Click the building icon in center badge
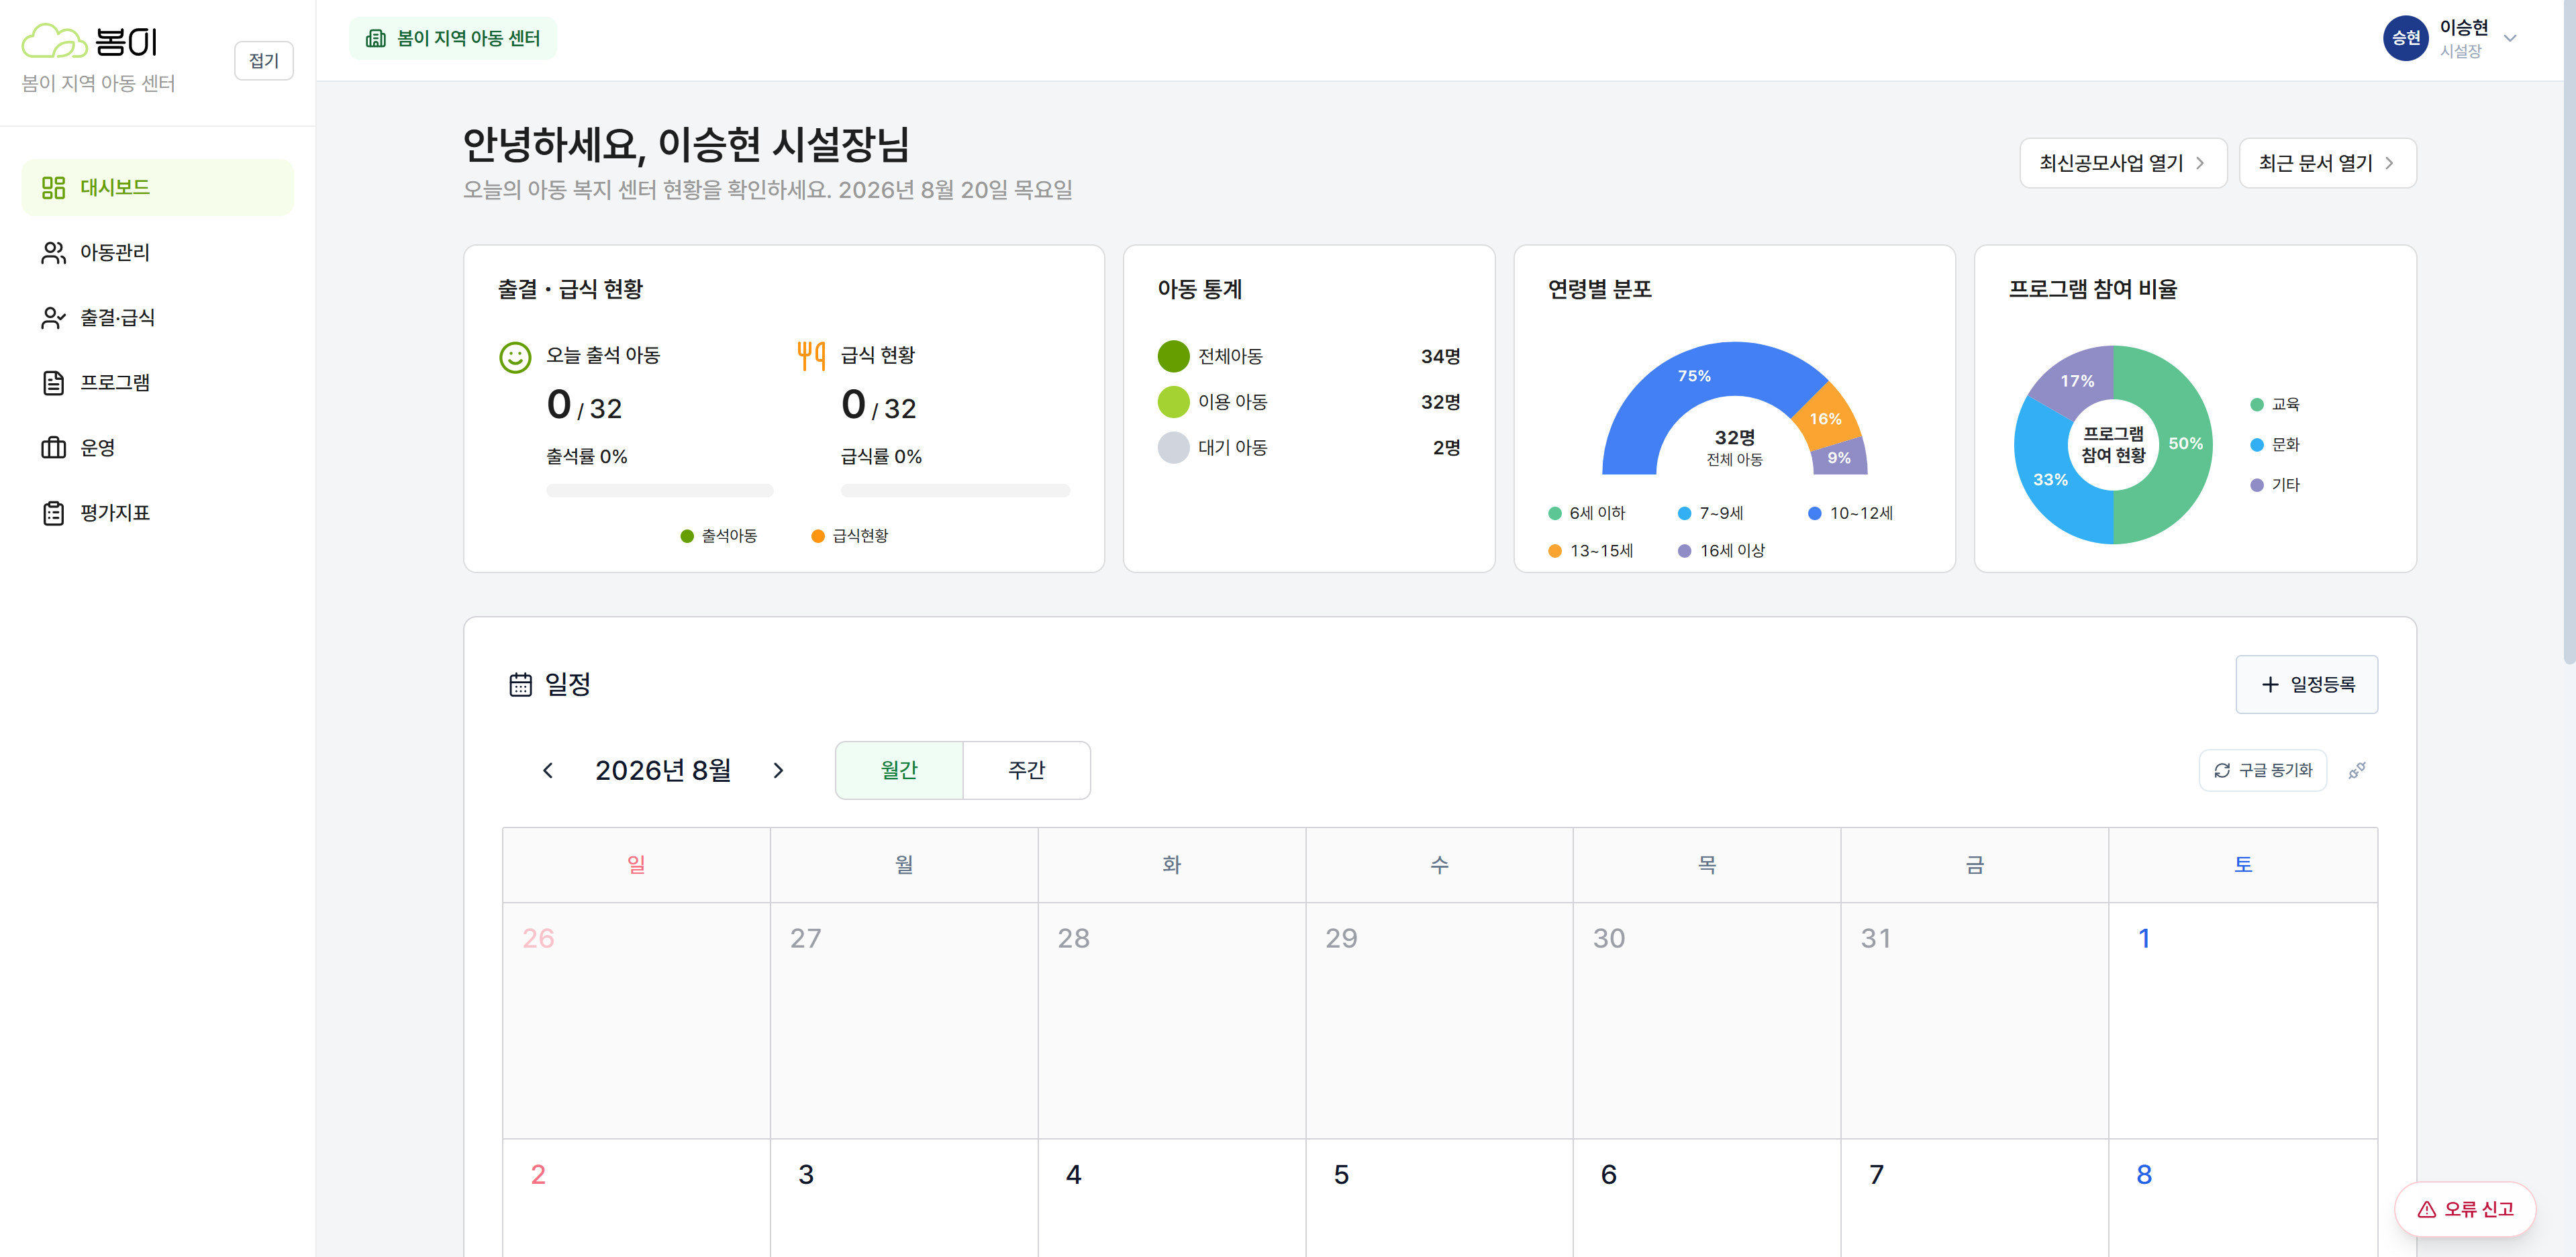This screenshot has height=1257, width=2576. coord(376,38)
